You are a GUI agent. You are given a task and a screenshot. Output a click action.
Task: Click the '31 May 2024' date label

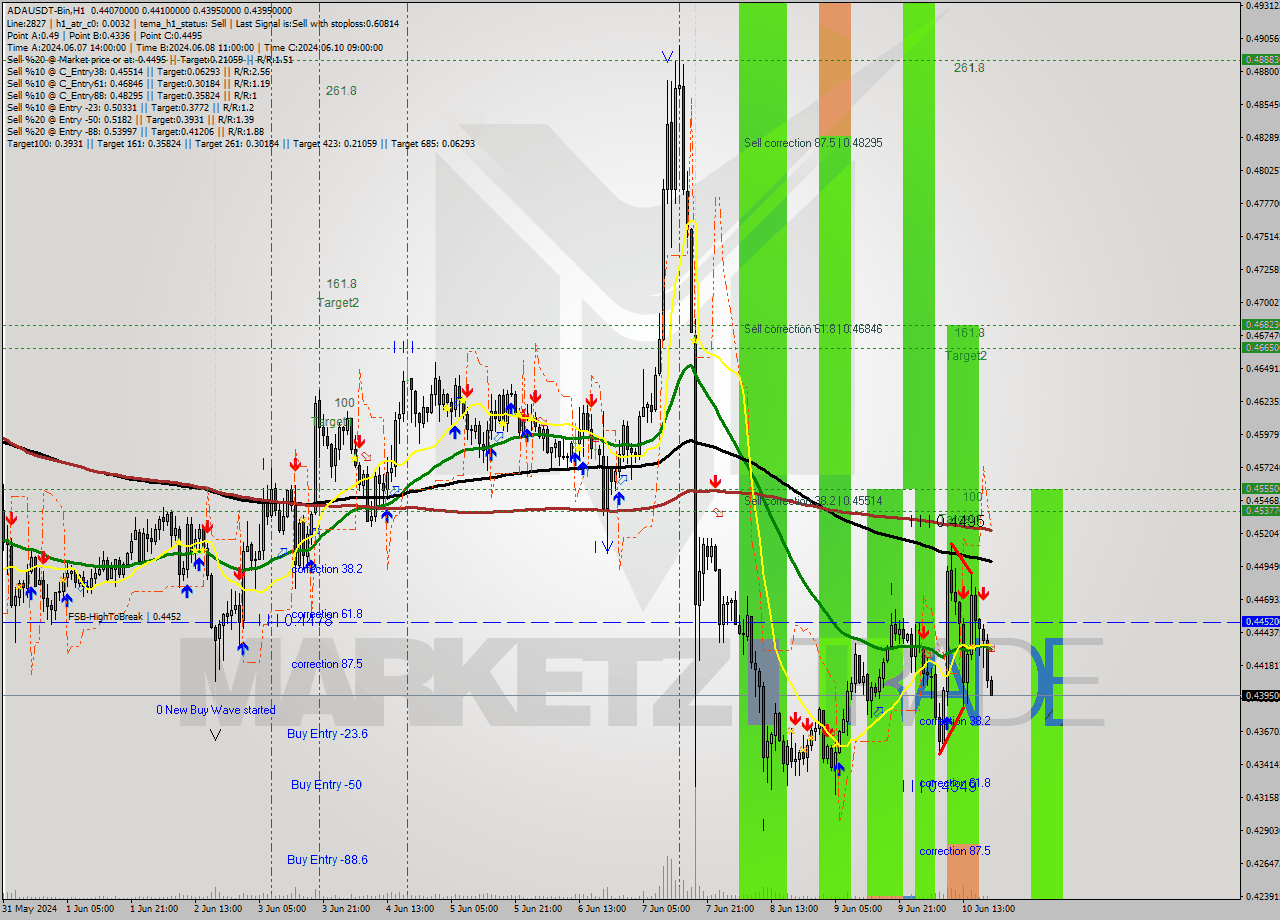29,909
